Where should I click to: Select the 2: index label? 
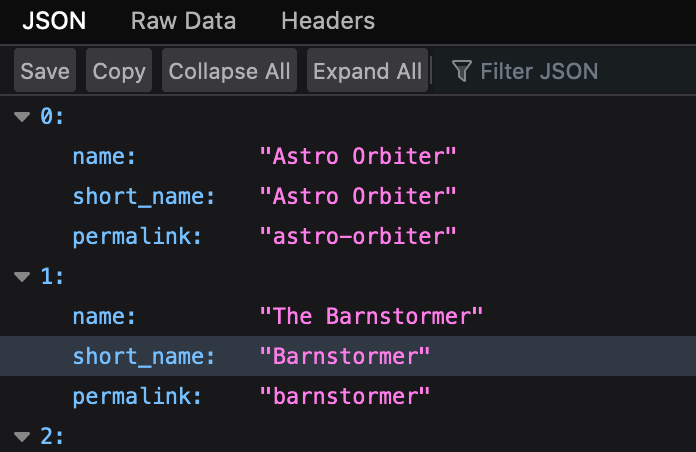click(x=52, y=436)
